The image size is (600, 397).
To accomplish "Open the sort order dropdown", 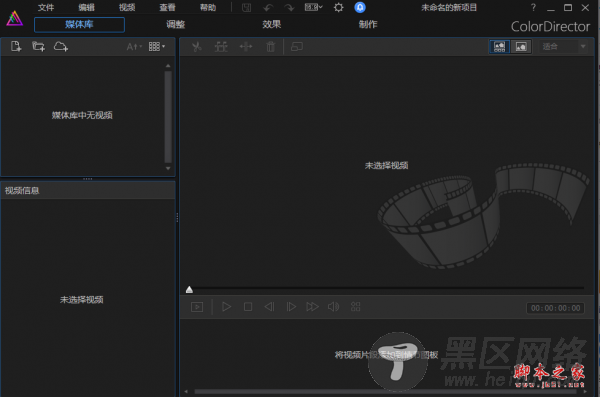I will [134, 47].
